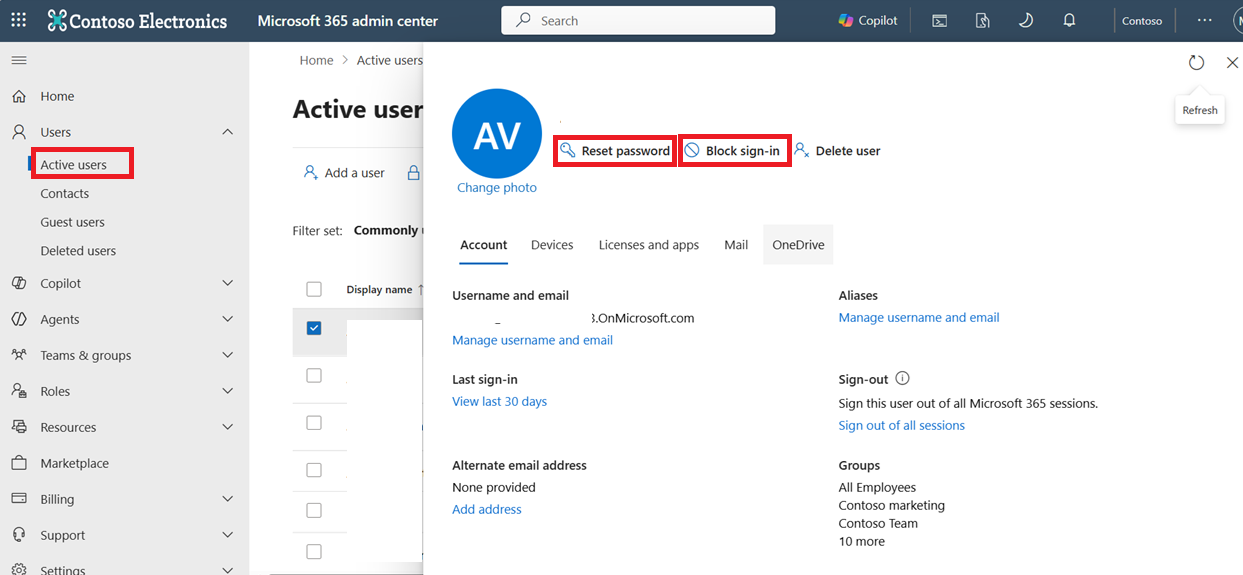Toggle dark mode moon icon
The image size is (1243, 575).
click(x=1026, y=20)
